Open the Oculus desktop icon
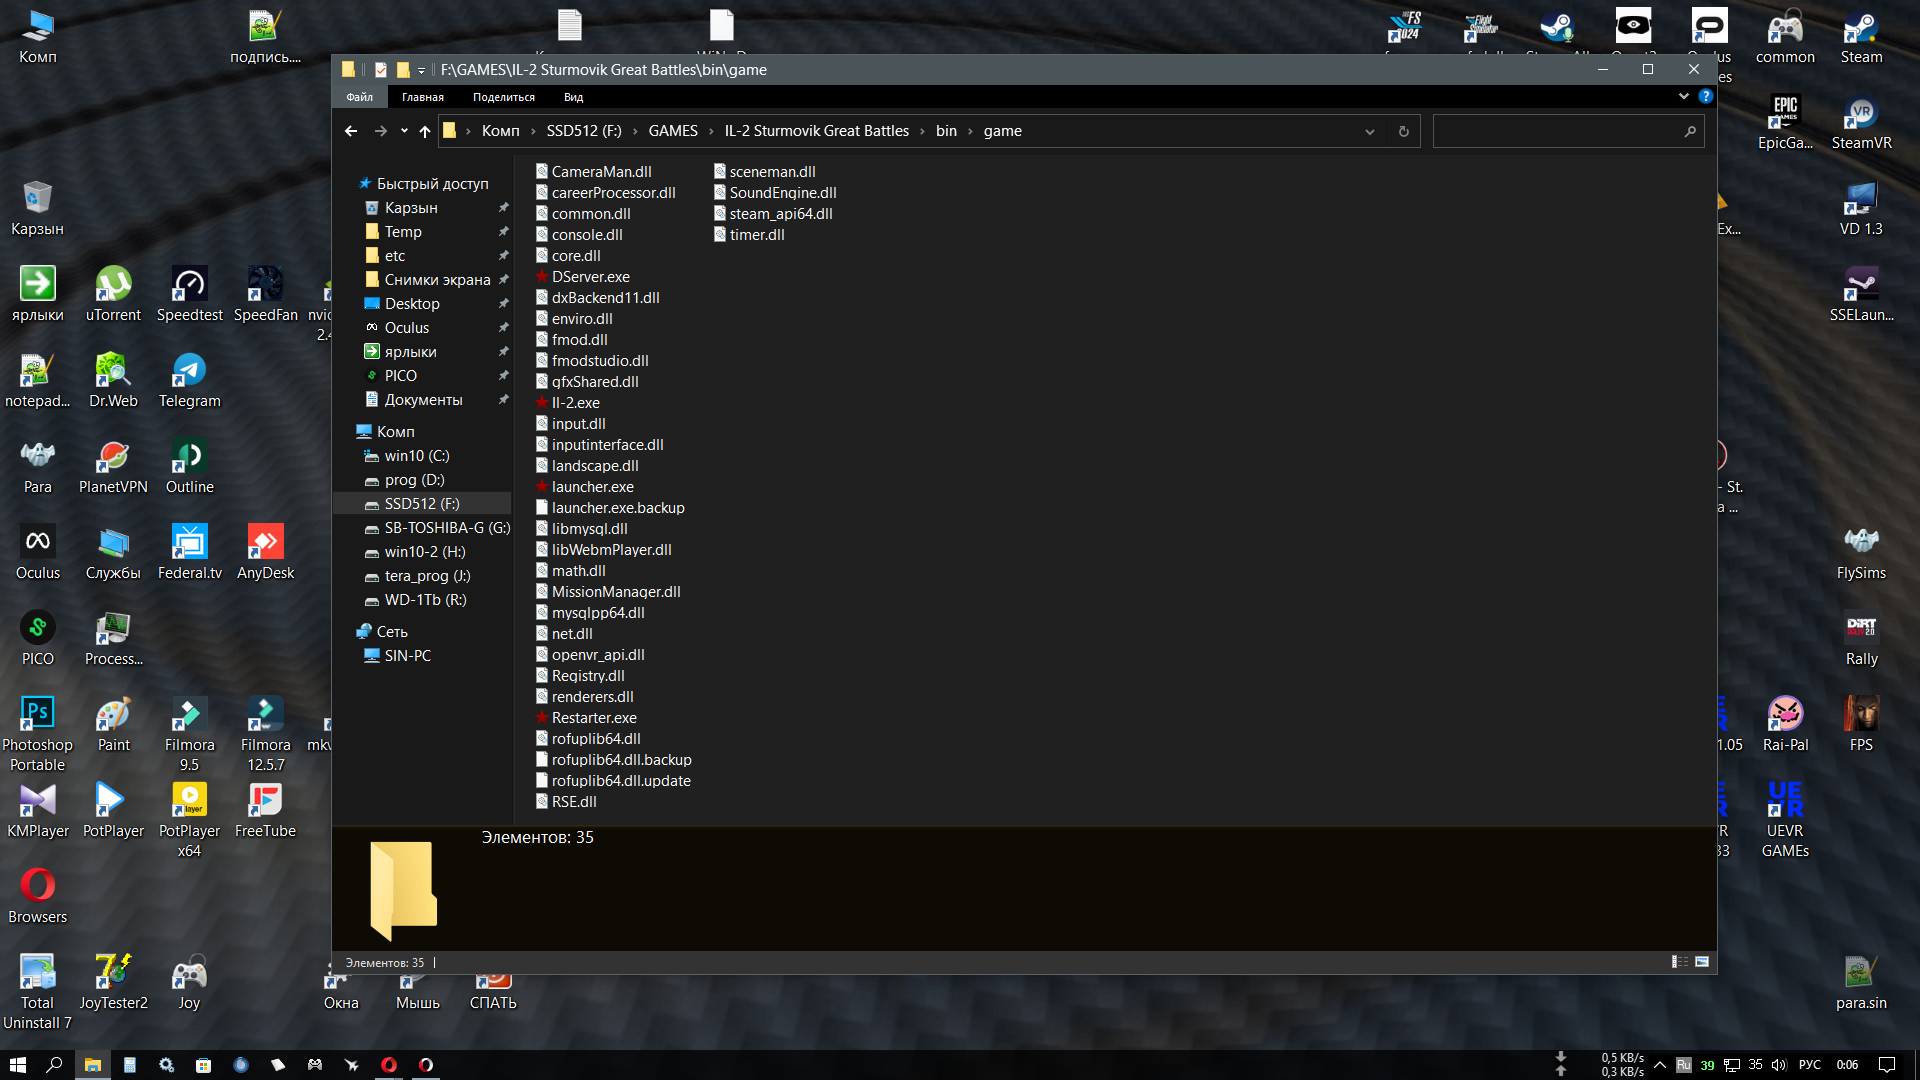The height and width of the screenshot is (1080, 1920). point(37,553)
